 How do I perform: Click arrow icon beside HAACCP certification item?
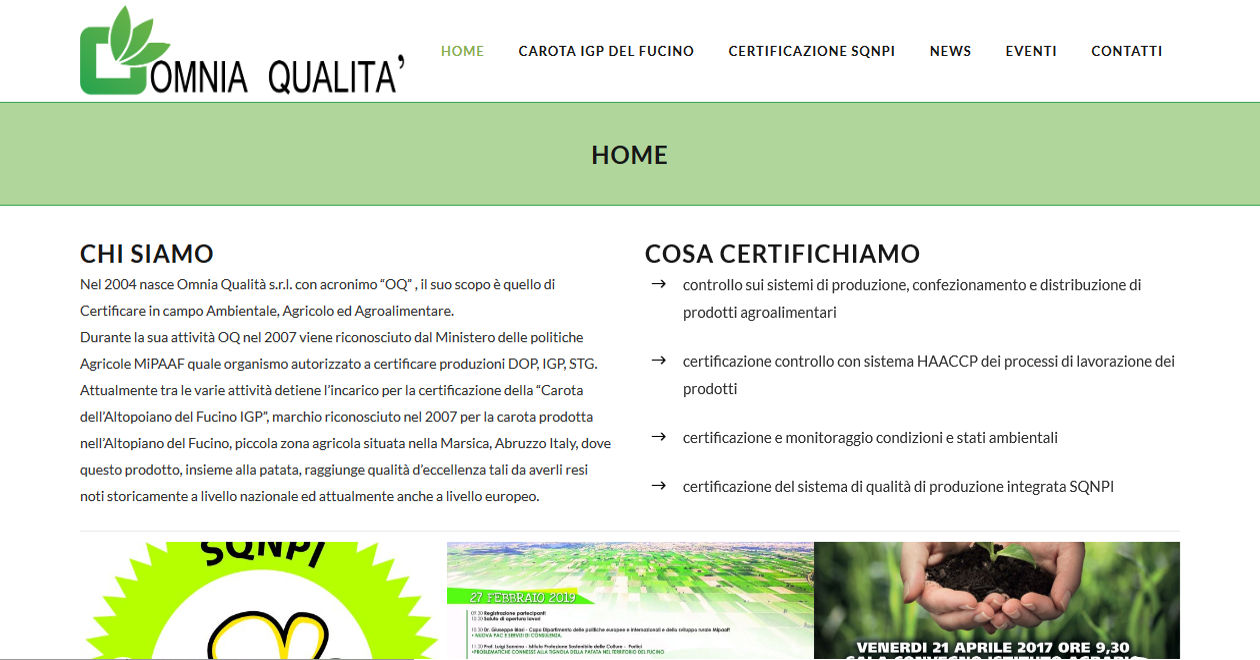coord(658,360)
